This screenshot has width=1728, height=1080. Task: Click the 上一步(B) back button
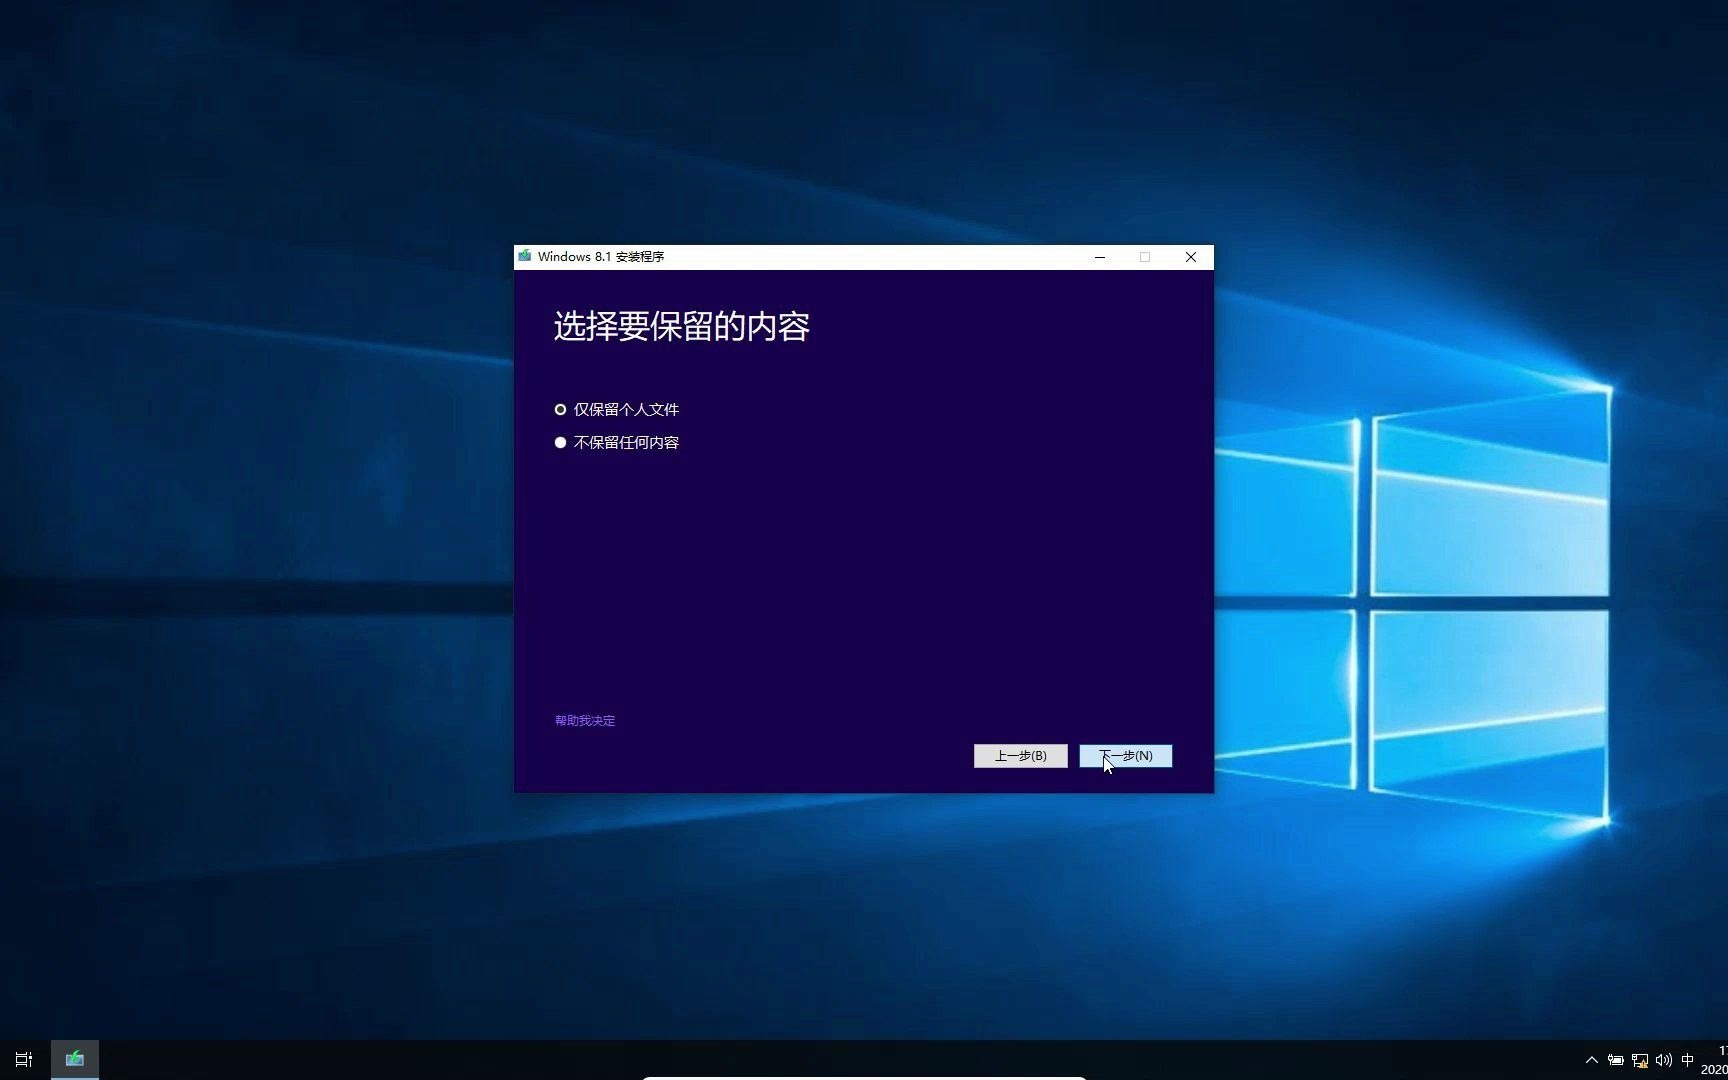(1020, 756)
